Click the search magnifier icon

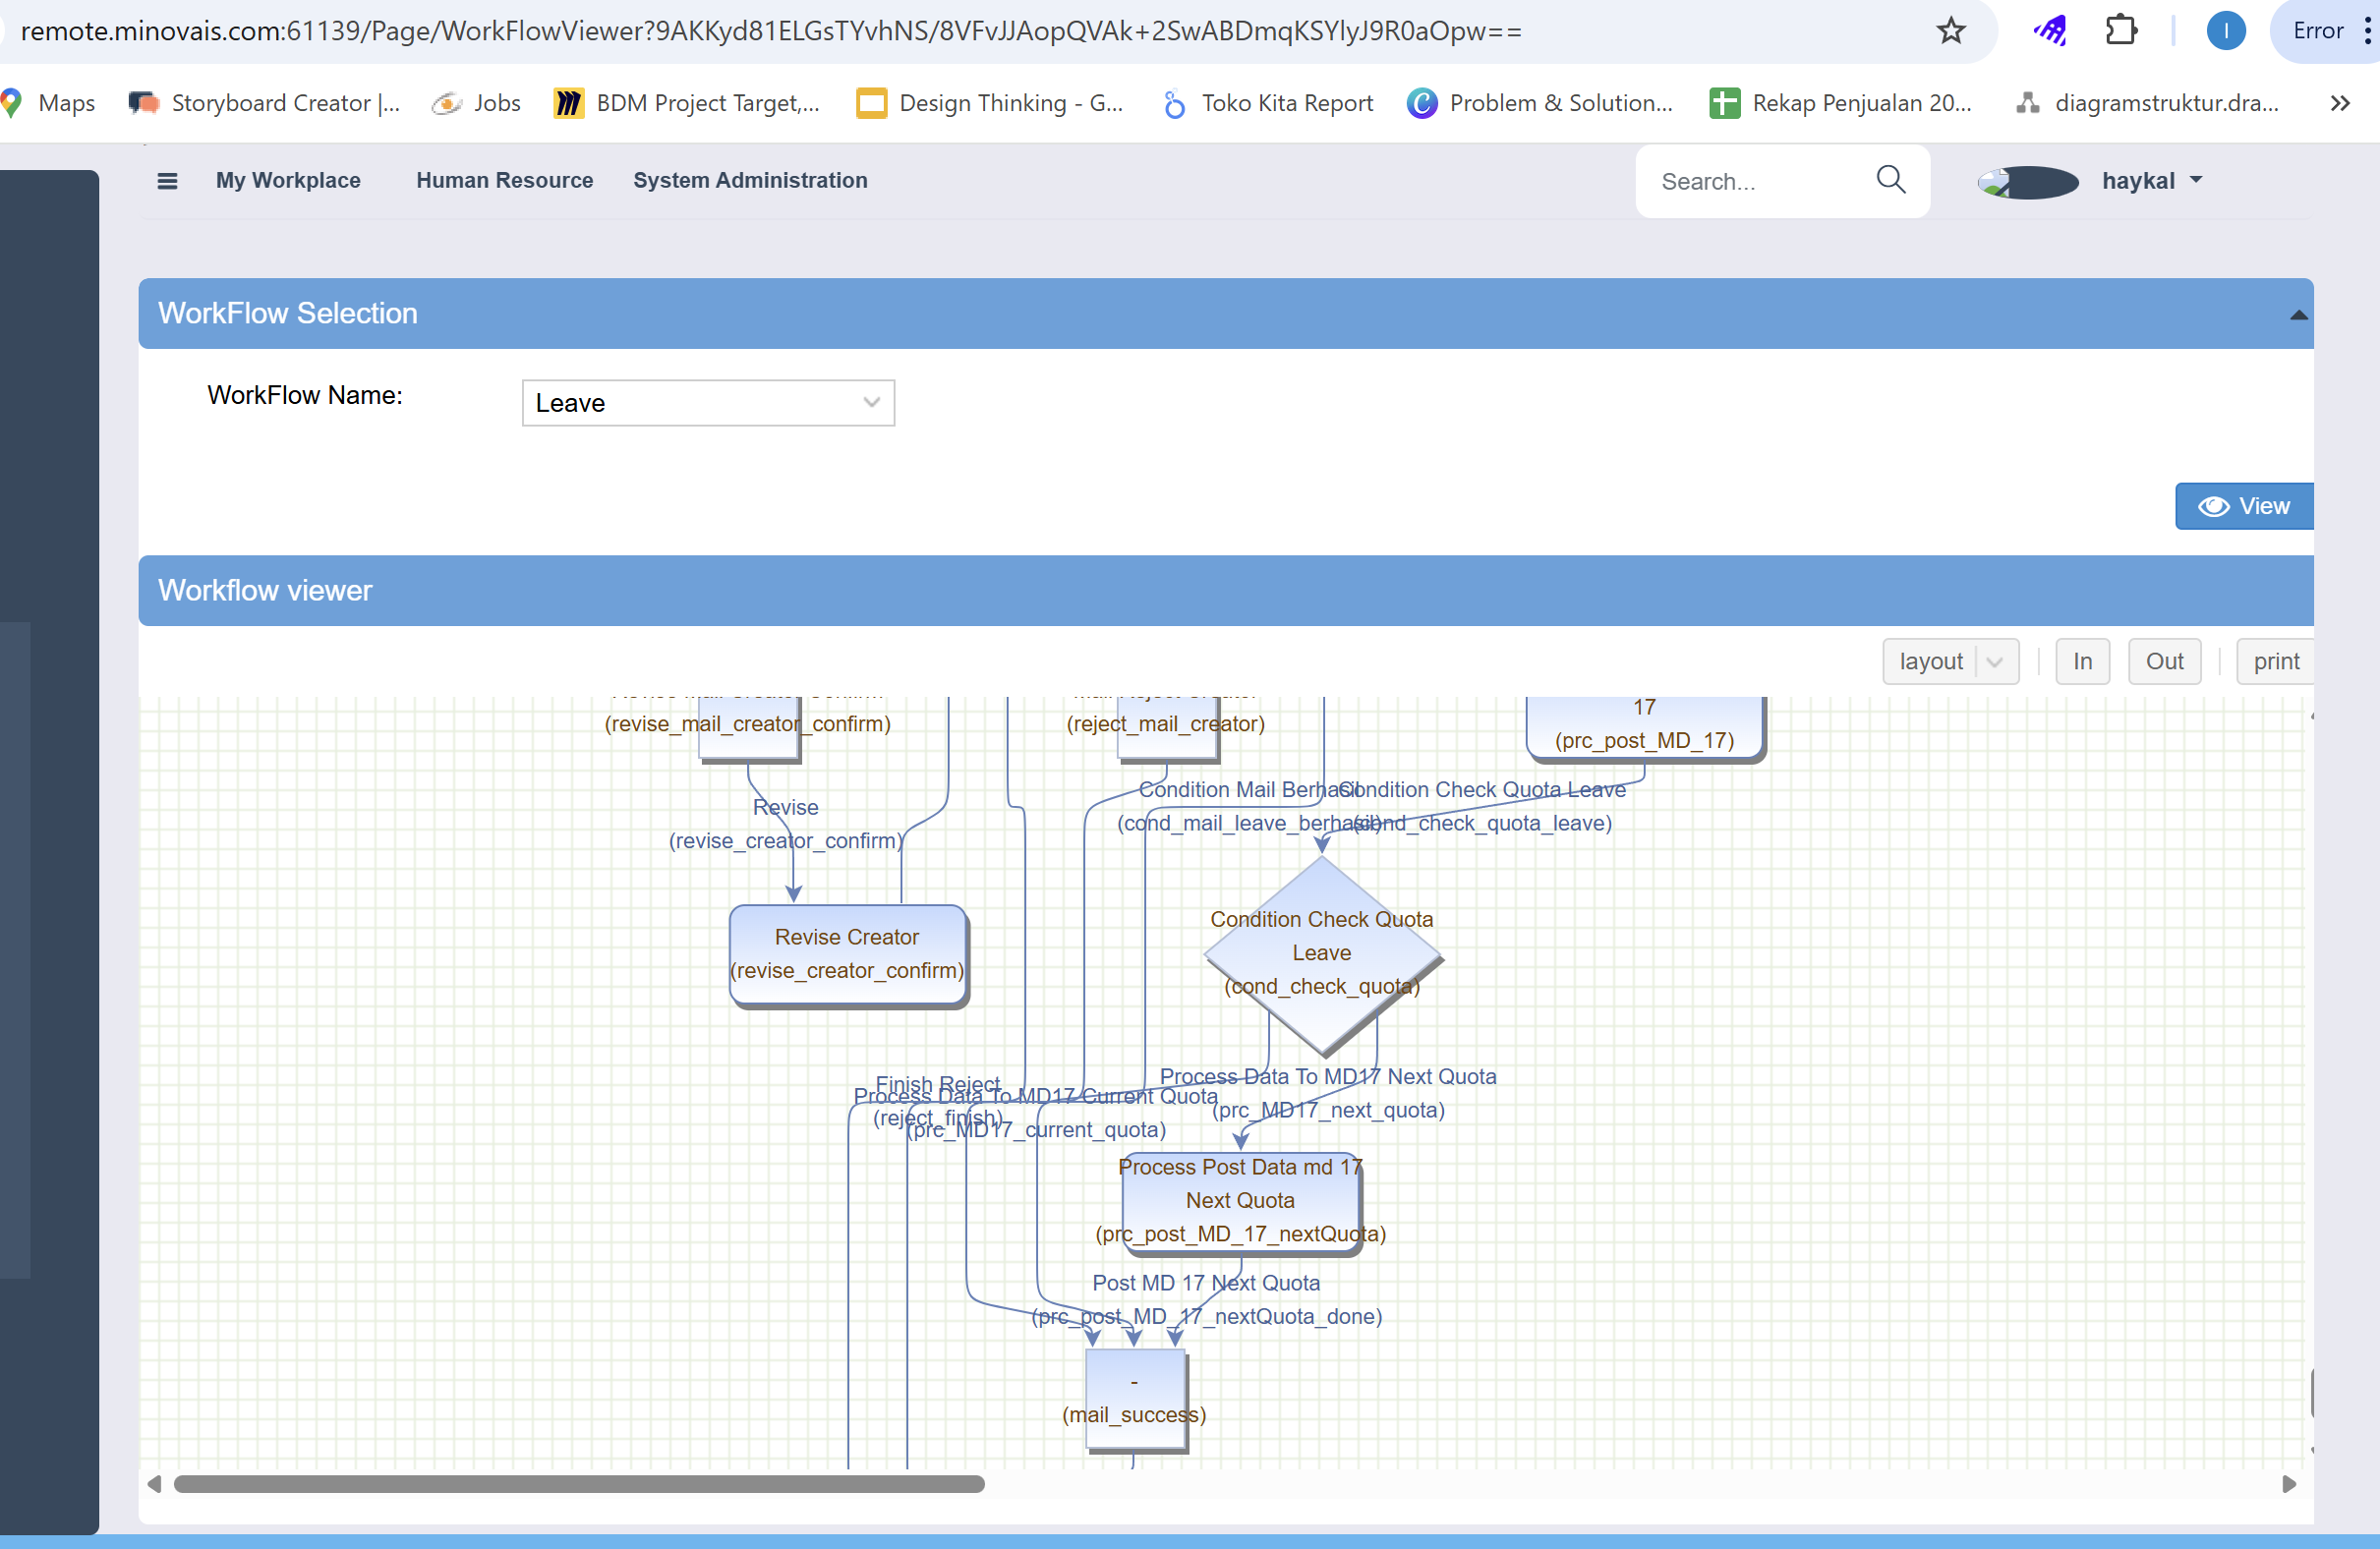pyautogui.click(x=1890, y=180)
